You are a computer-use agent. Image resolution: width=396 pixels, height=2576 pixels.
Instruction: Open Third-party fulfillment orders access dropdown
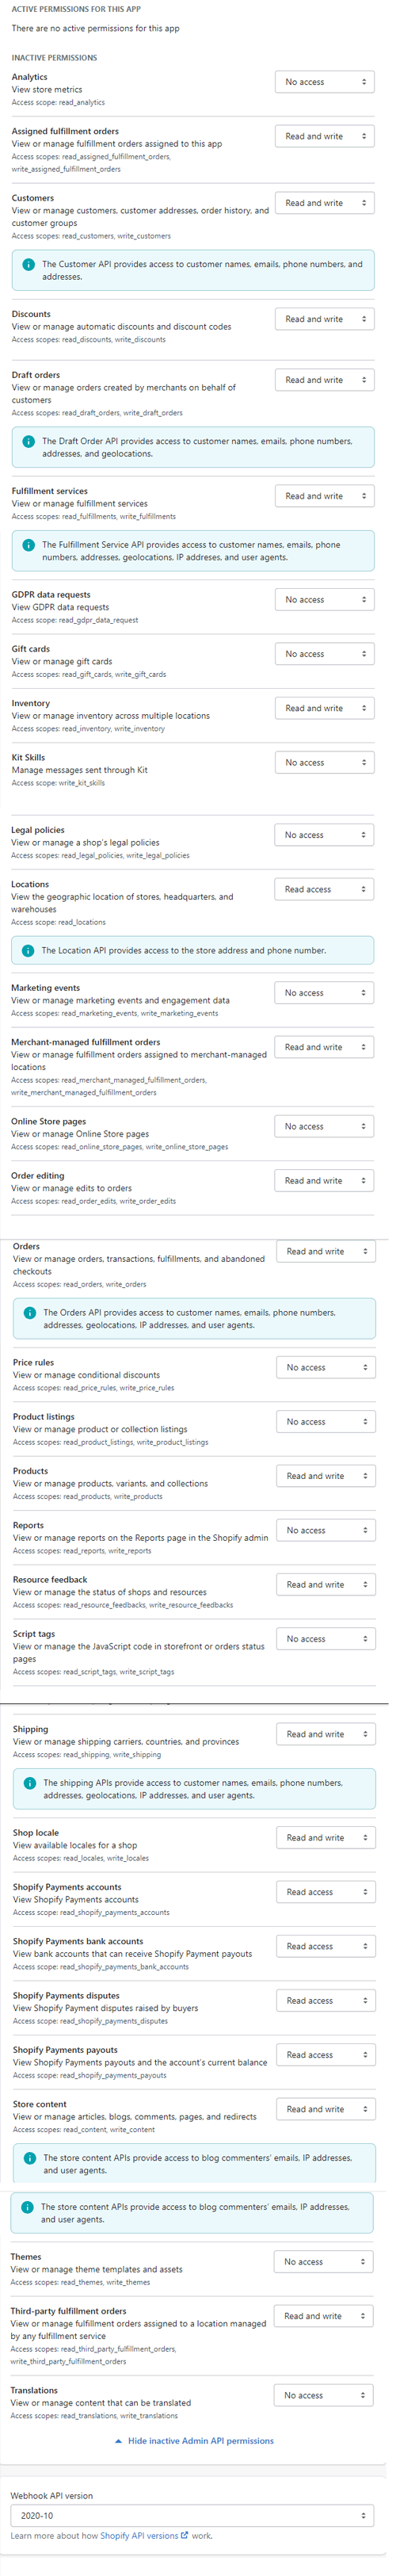(x=324, y=2316)
